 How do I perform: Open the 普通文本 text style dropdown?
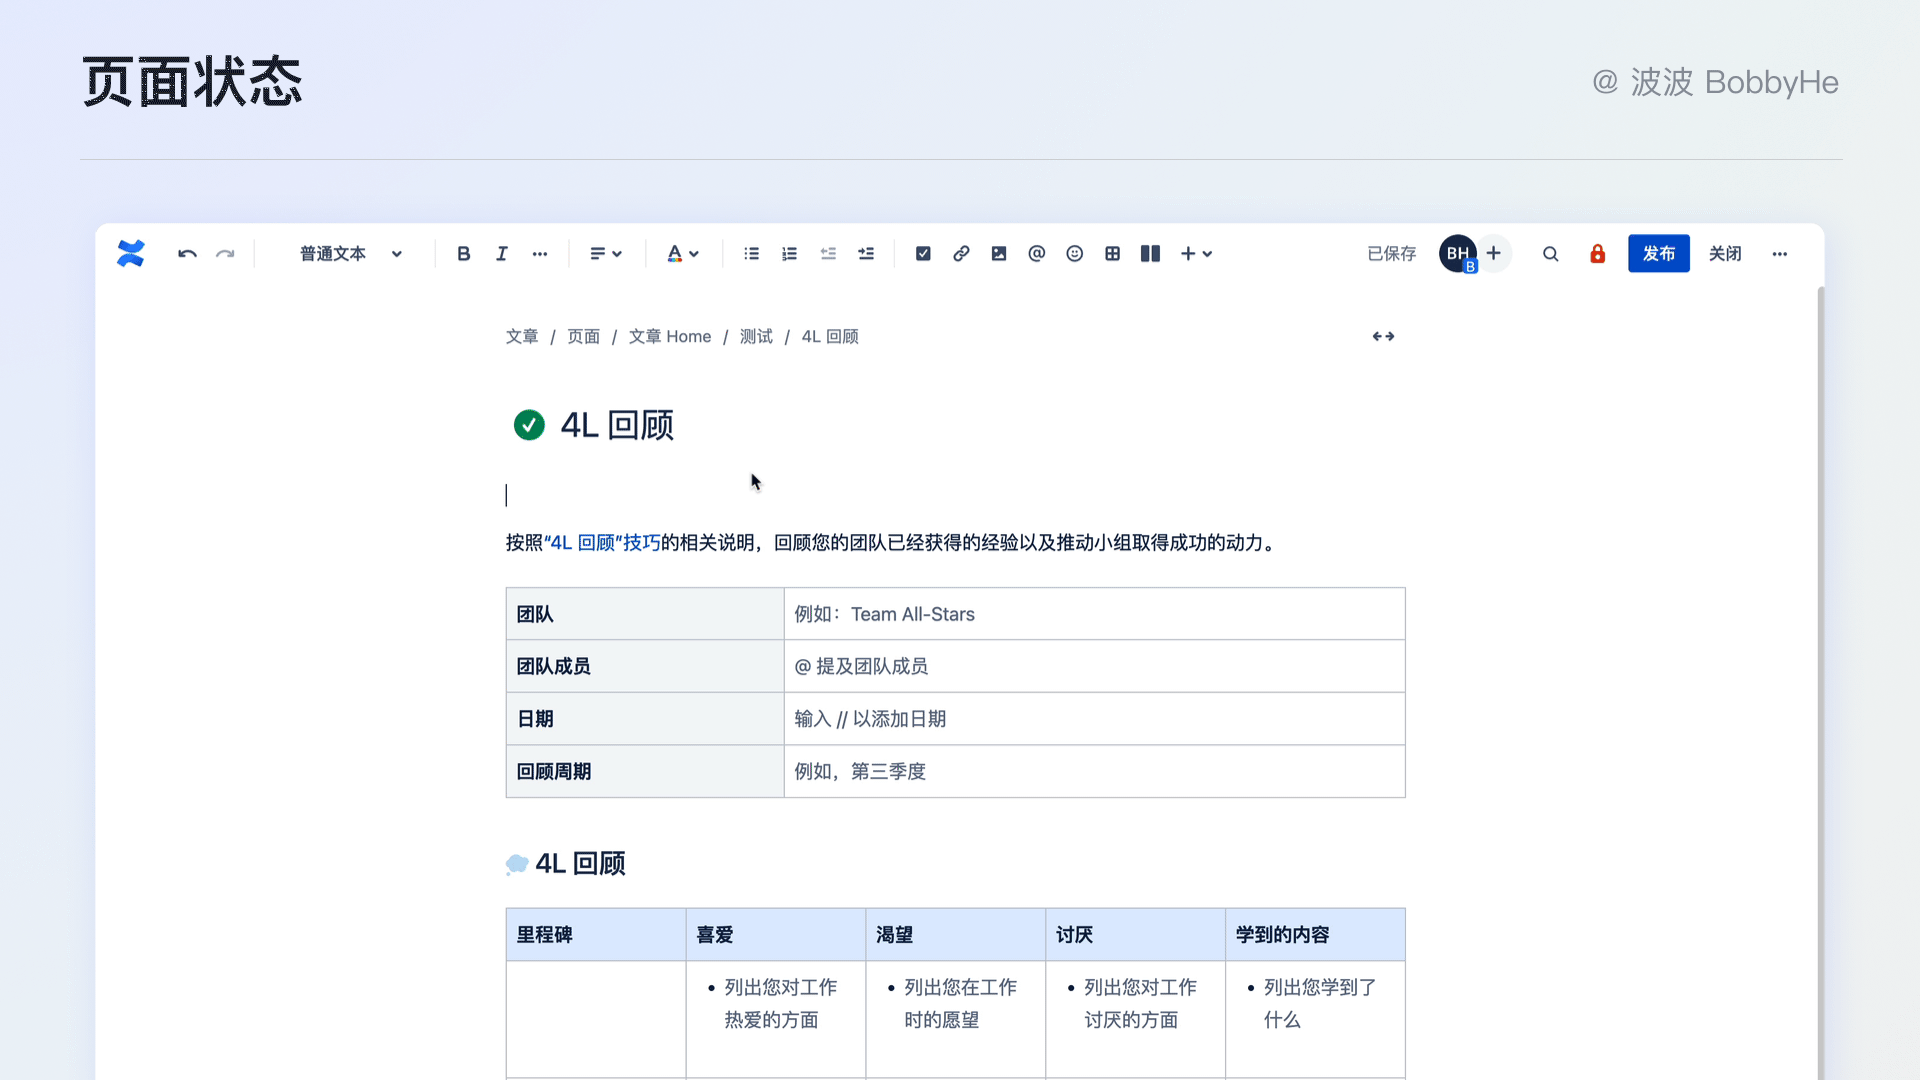click(350, 254)
